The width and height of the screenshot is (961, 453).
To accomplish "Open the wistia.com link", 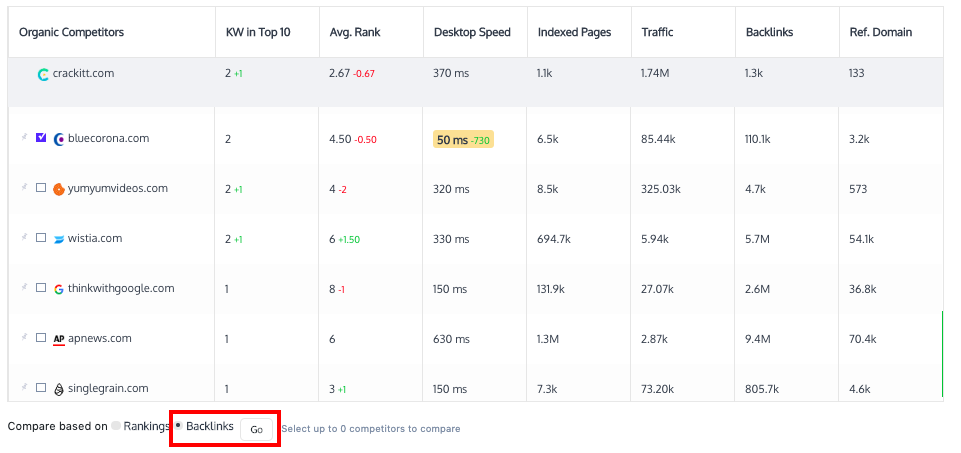I will tap(95, 238).
